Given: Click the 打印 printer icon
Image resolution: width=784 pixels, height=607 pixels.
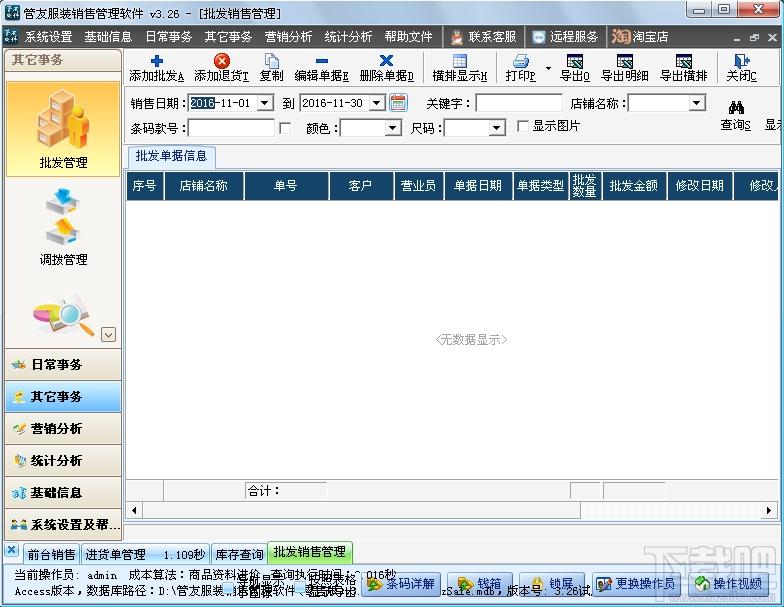Looking at the screenshot, I should point(520,61).
